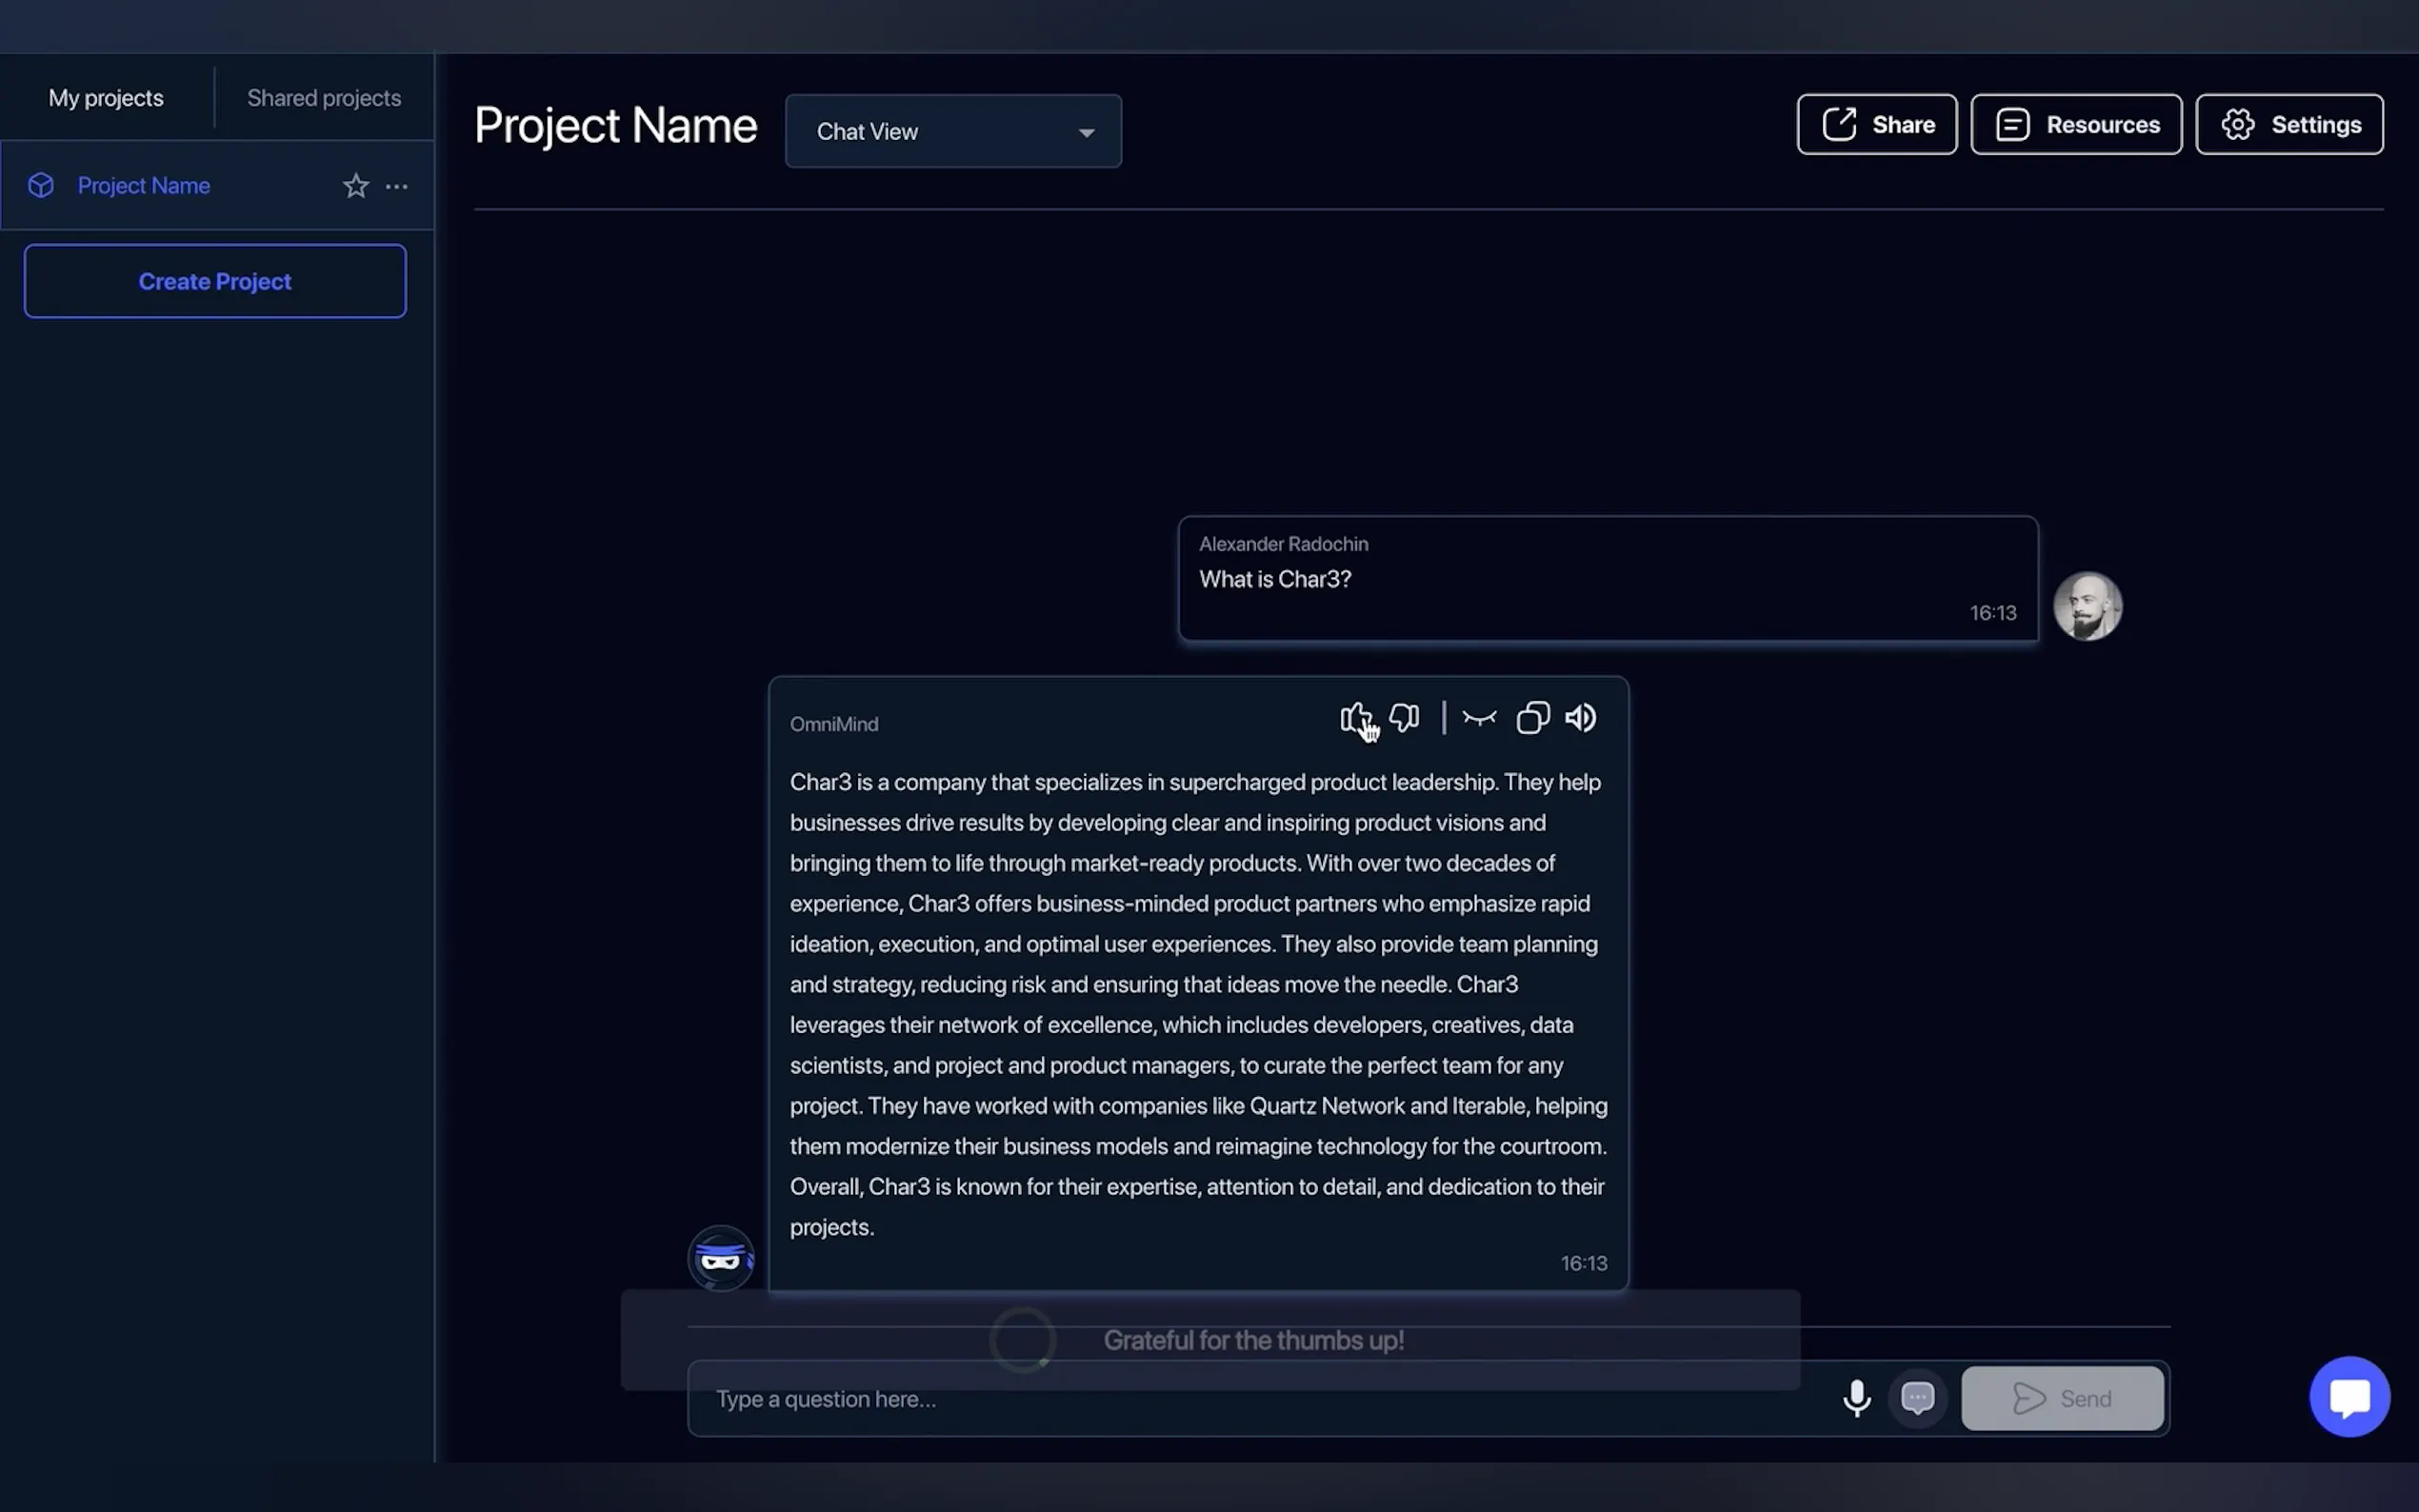This screenshot has height=1512, width=2419.
Task: Click the cube icon beside Project Name
Action: 41,186
